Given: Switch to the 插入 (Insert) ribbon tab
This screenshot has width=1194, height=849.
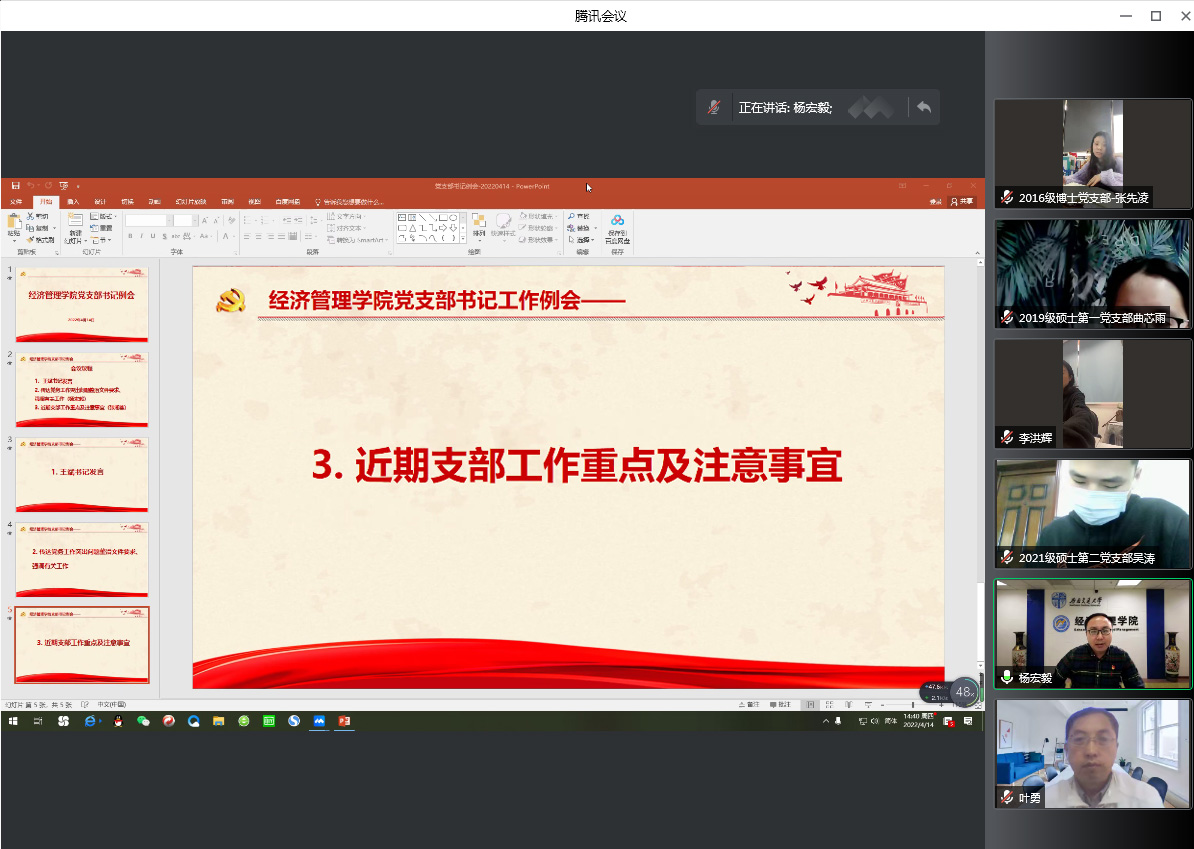Looking at the screenshot, I should tap(73, 201).
